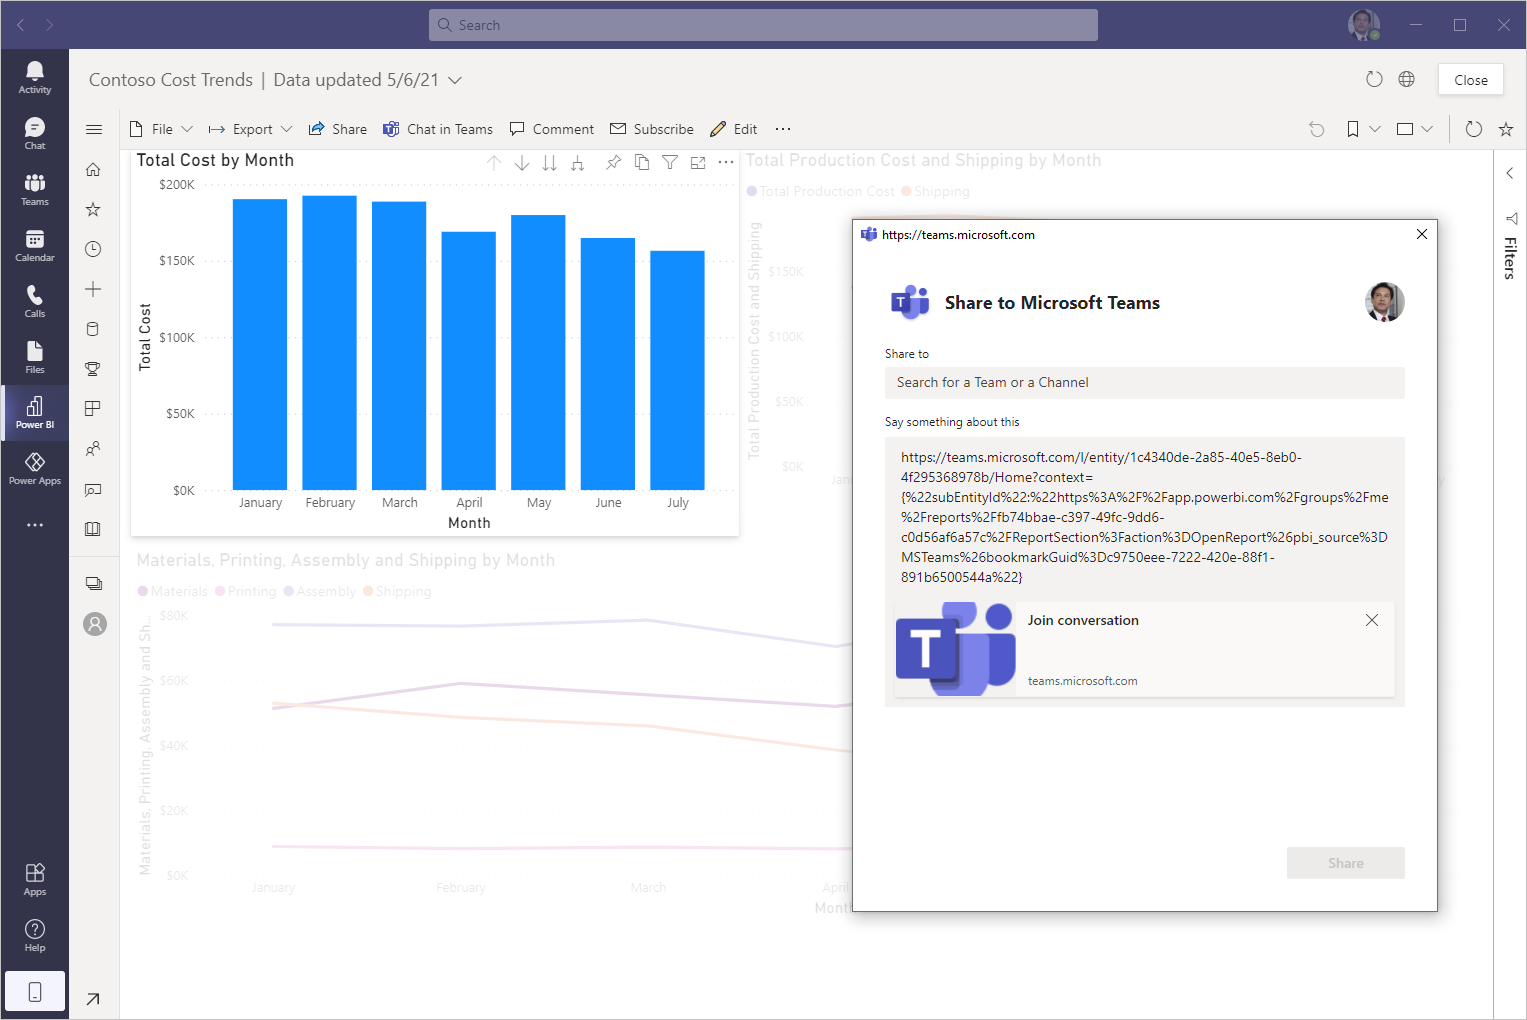Start Chat in Teams from the toolbar

pos(438,129)
